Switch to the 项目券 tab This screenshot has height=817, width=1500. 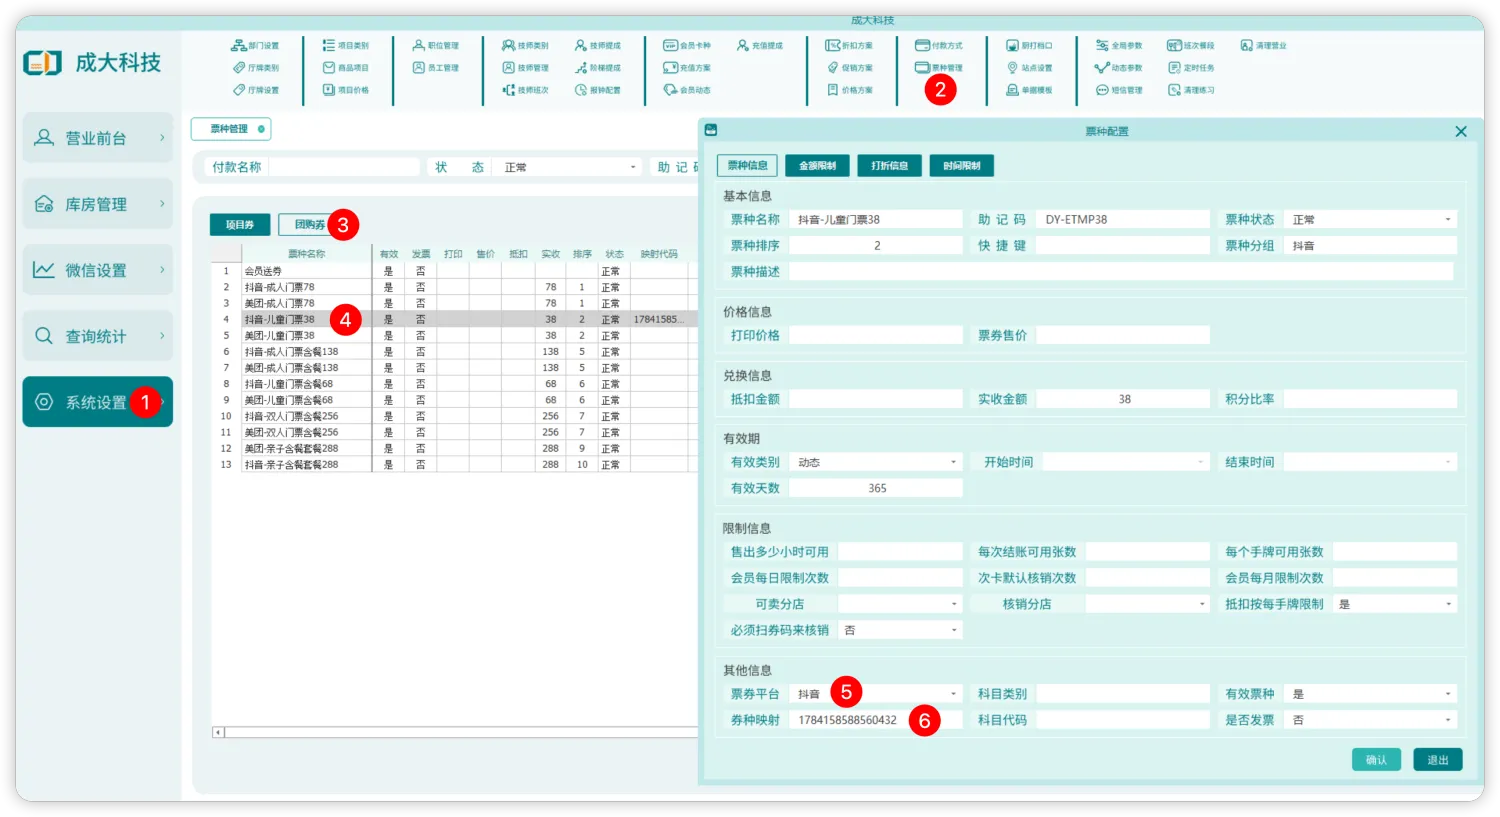(x=240, y=225)
